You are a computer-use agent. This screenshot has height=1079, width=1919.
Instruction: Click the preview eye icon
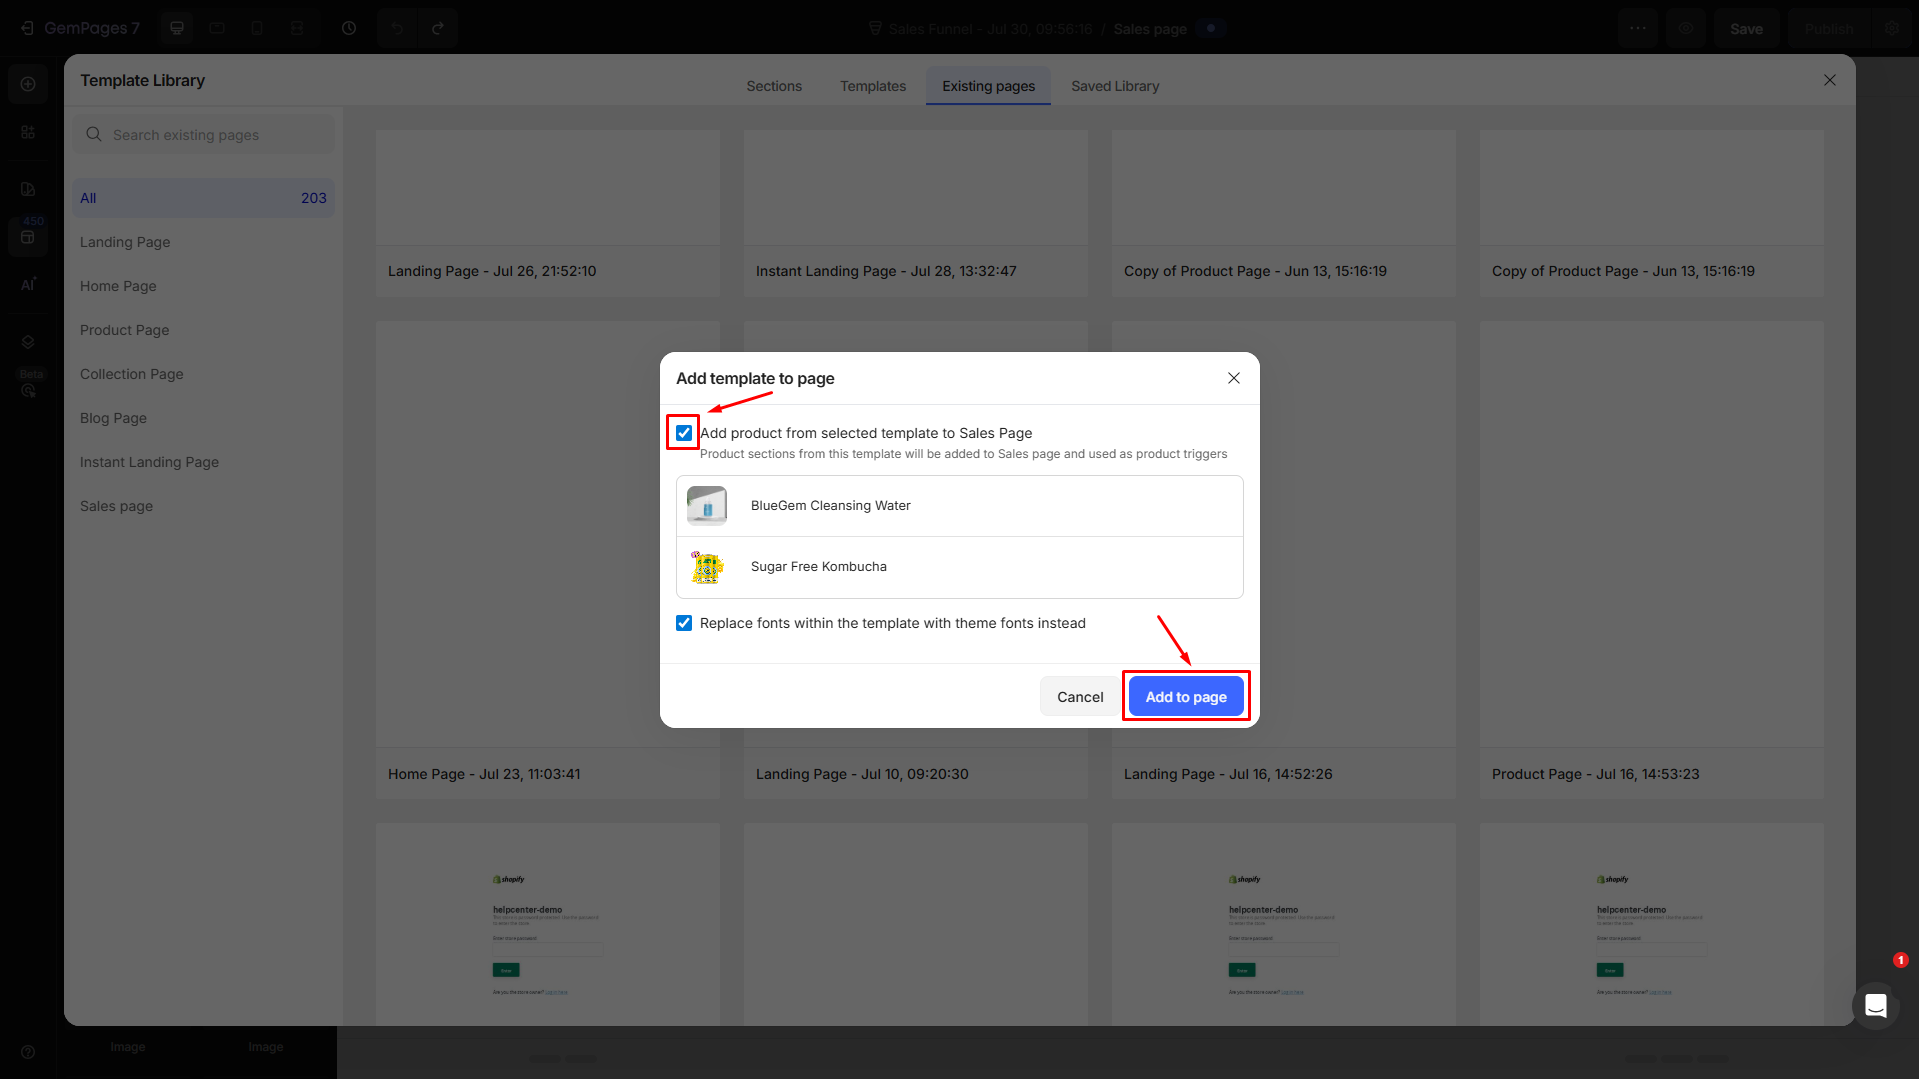1686,28
